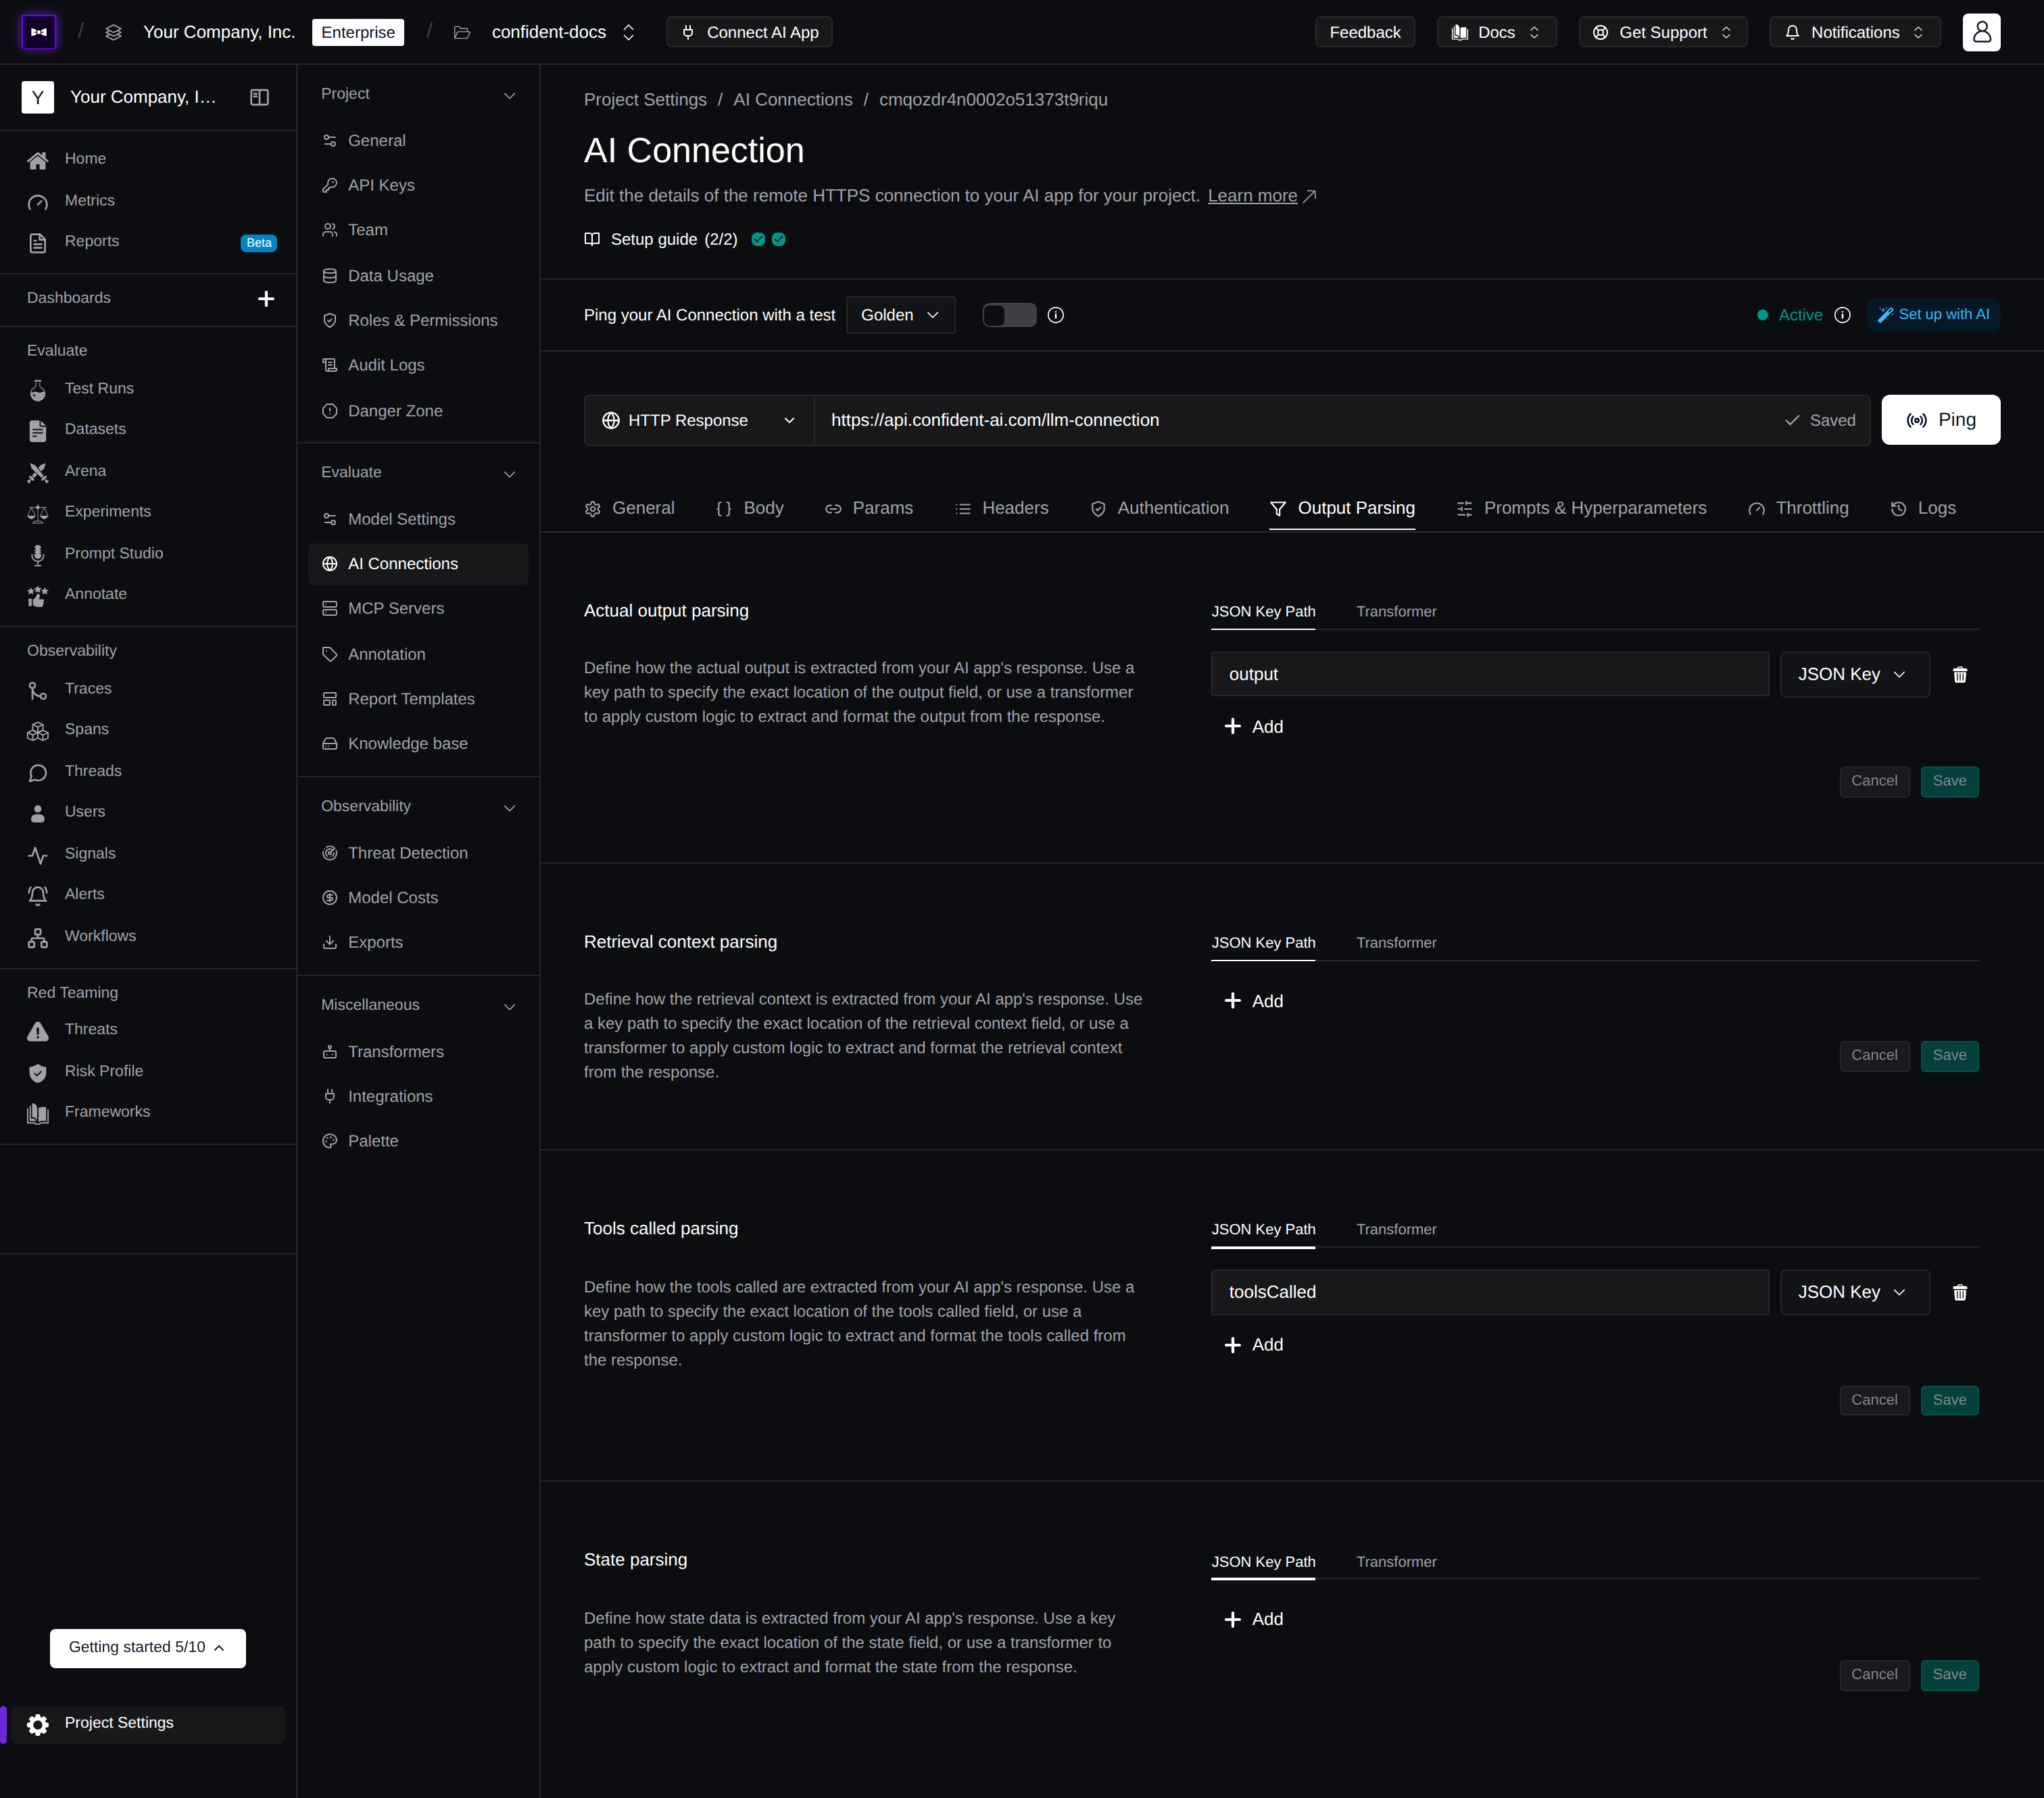Delete the output key path row
Image resolution: width=2044 pixels, height=1798 pixels.
coord(1959,675)
